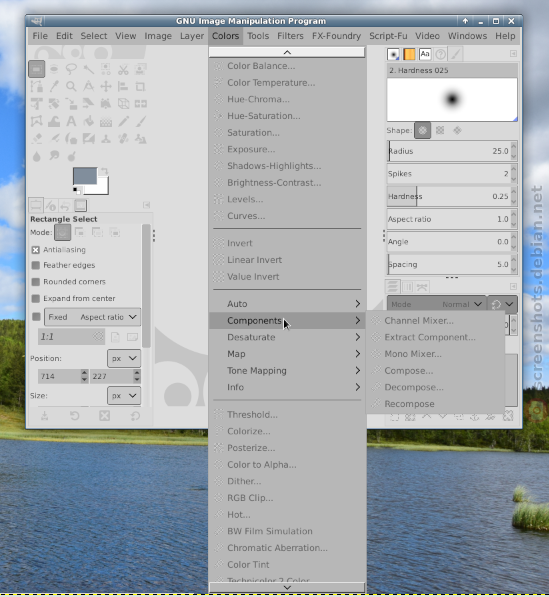Select the Paintbrush tool
This screenshot has width=549, height=597.
140,121
